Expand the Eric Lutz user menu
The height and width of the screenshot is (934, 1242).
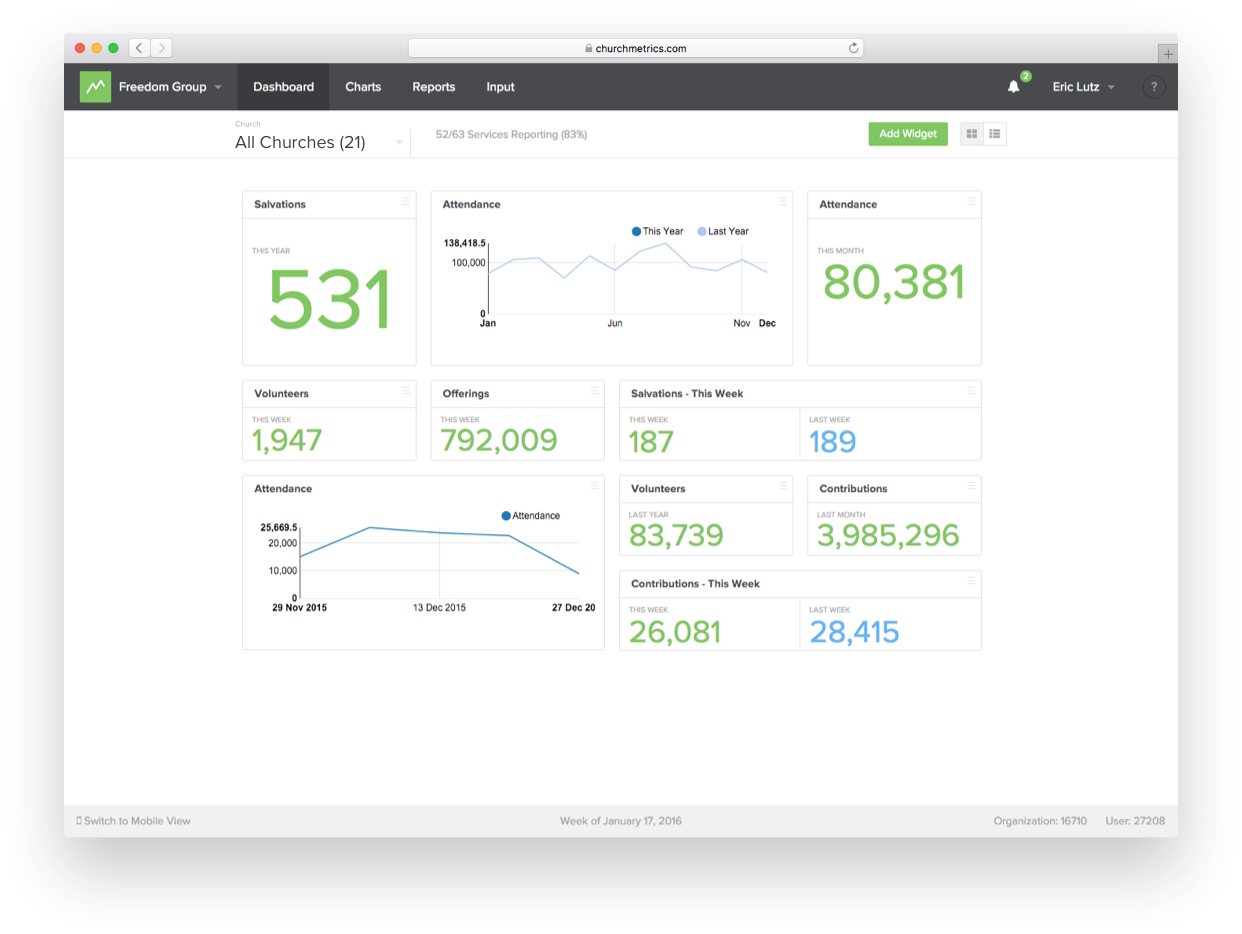coord(1083,87)
